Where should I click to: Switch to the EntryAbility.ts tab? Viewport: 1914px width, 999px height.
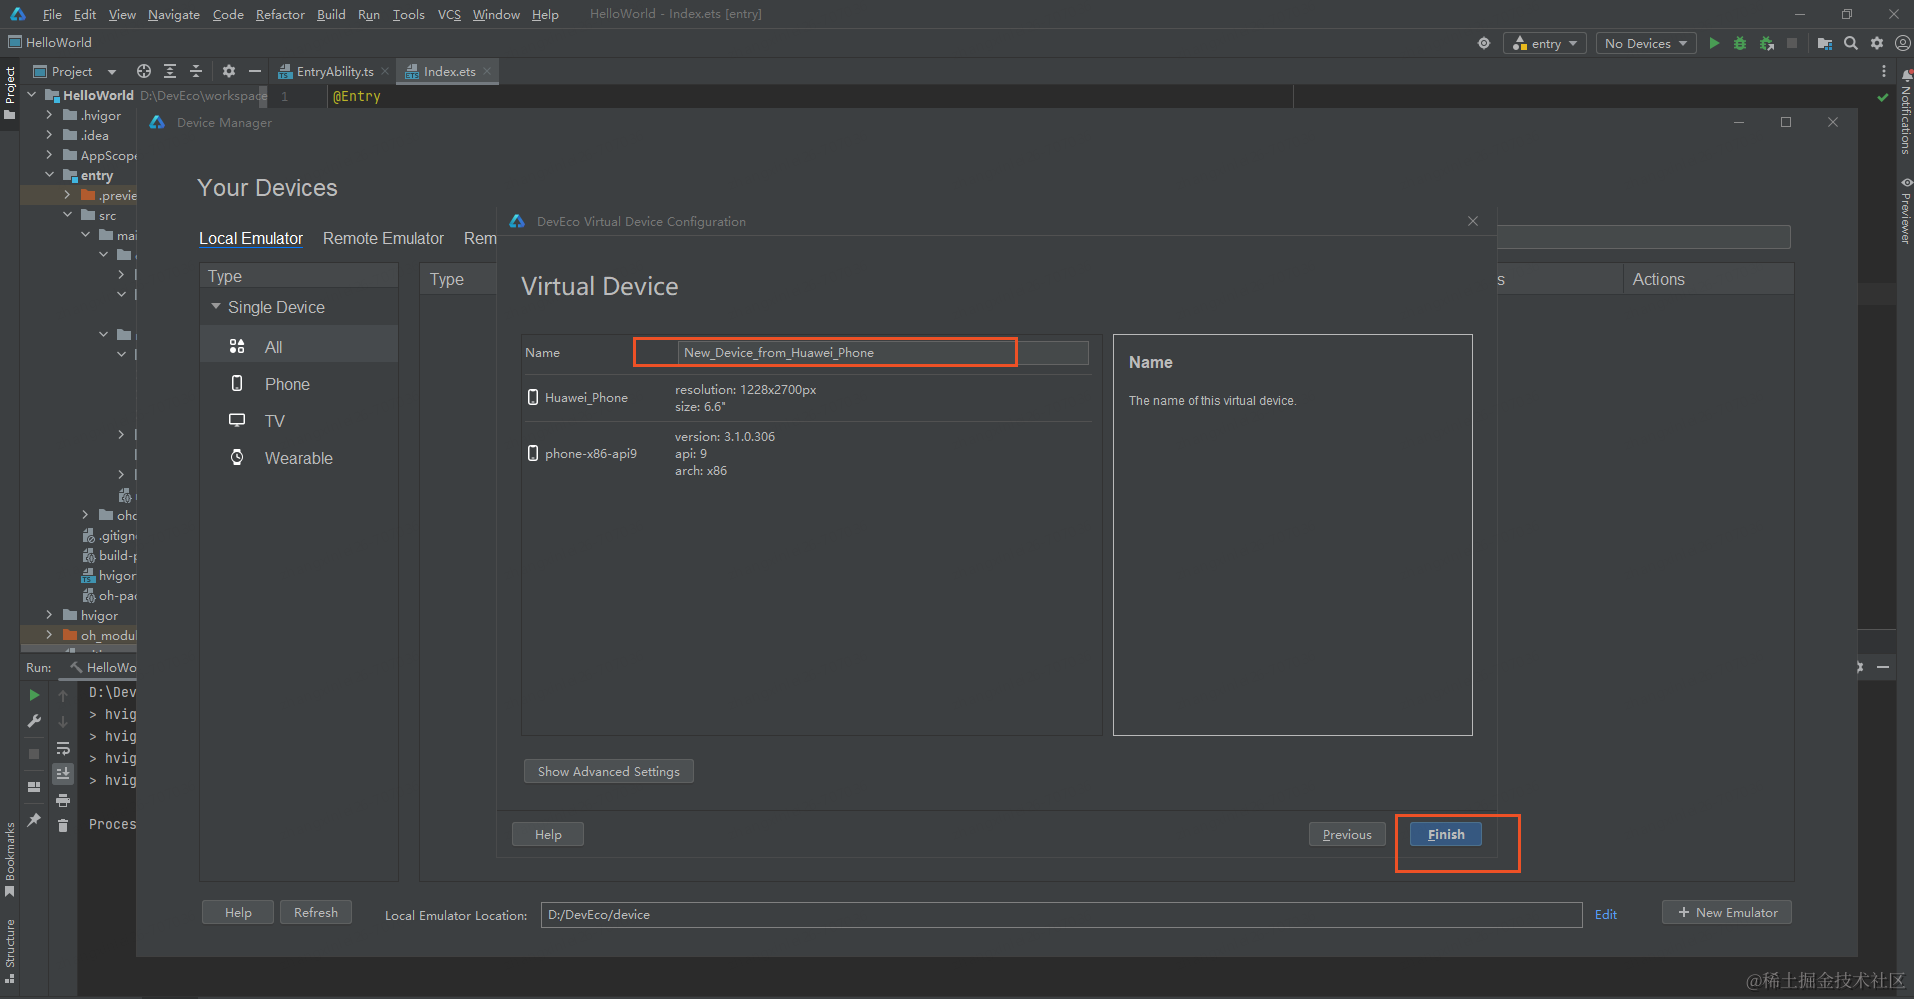tap(335, 71)
